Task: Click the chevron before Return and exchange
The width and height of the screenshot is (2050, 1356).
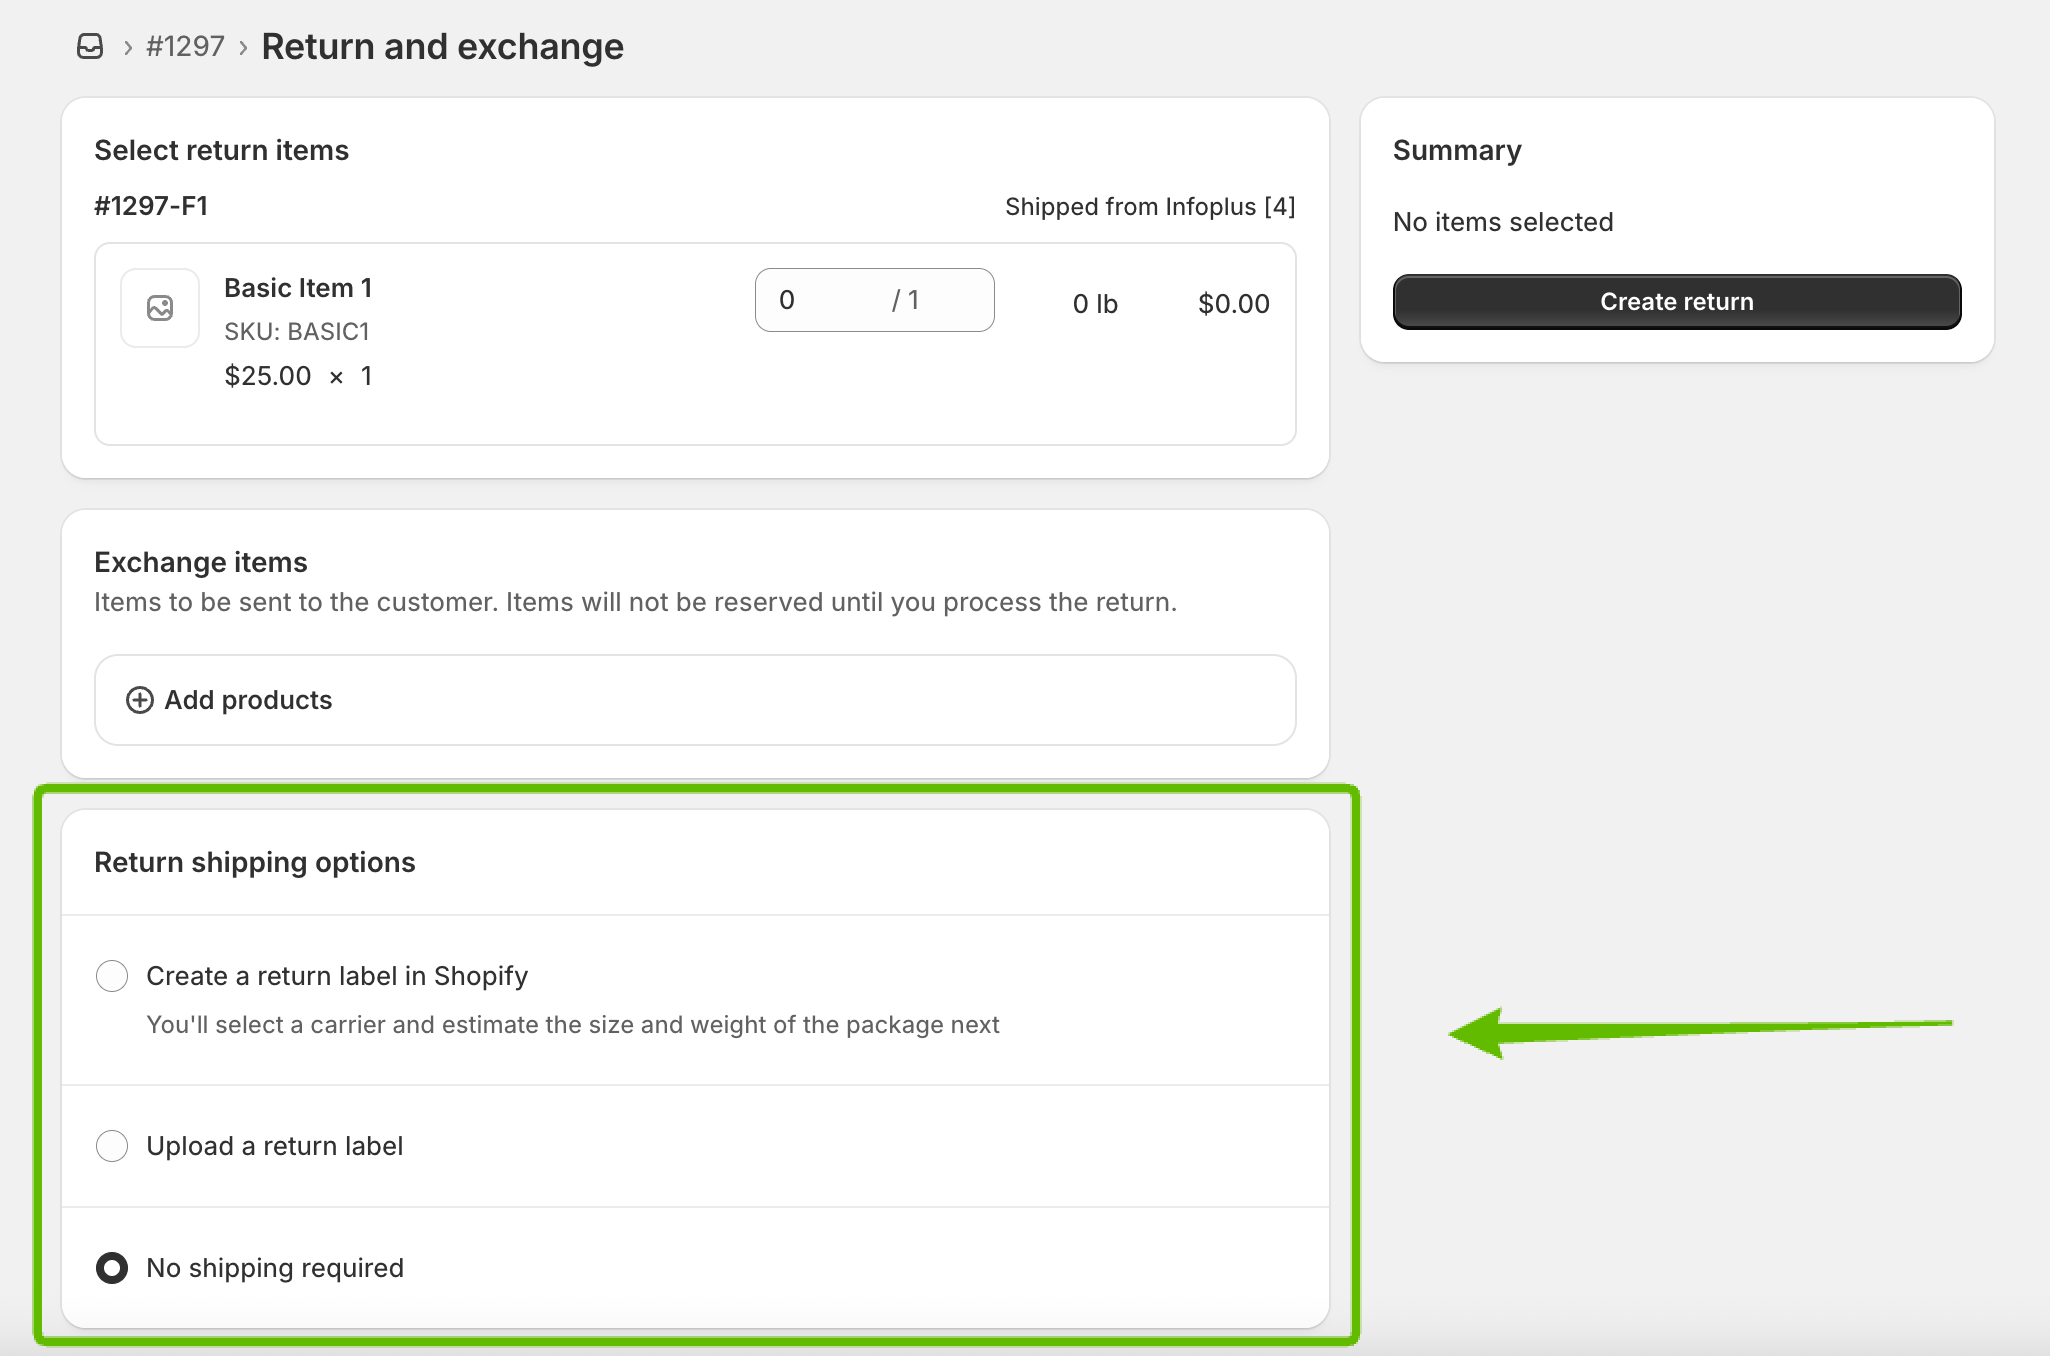Action: pyautogui.click(x=243, y=48)
